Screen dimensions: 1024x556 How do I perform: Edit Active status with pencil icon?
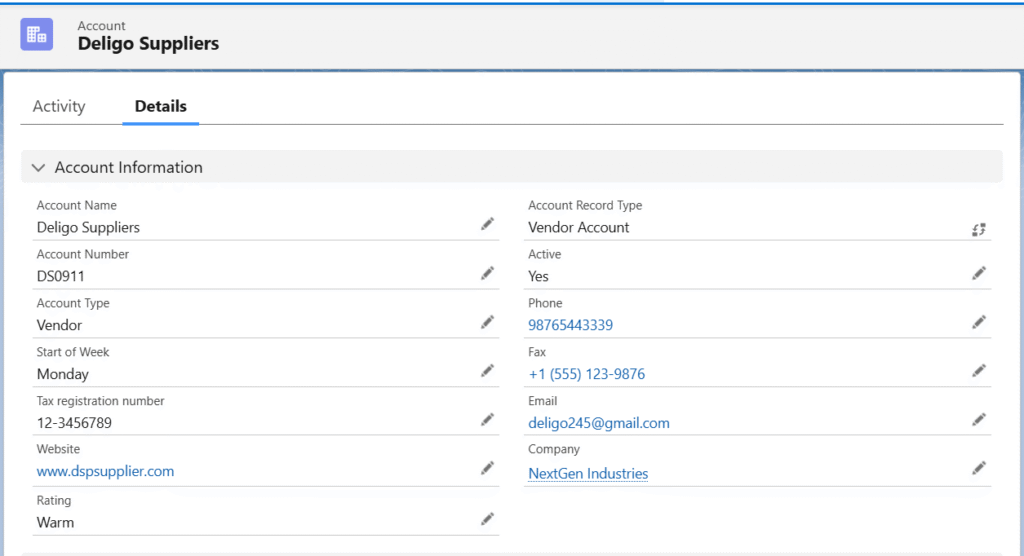[x=979, y=274]
